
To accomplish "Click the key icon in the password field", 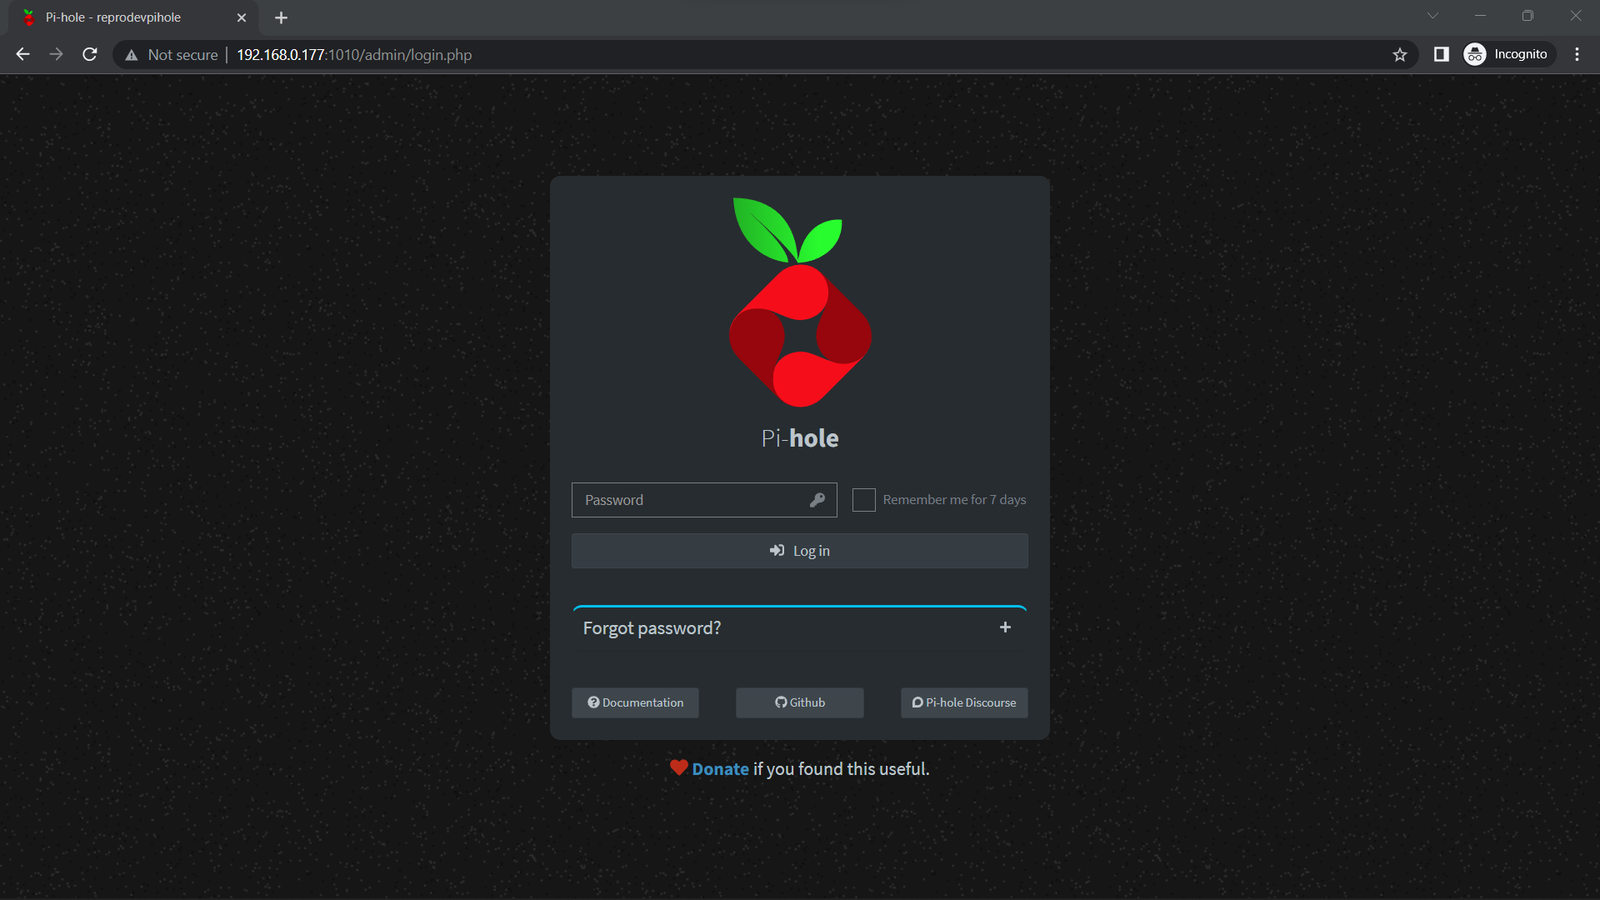I will pos(818,499).
